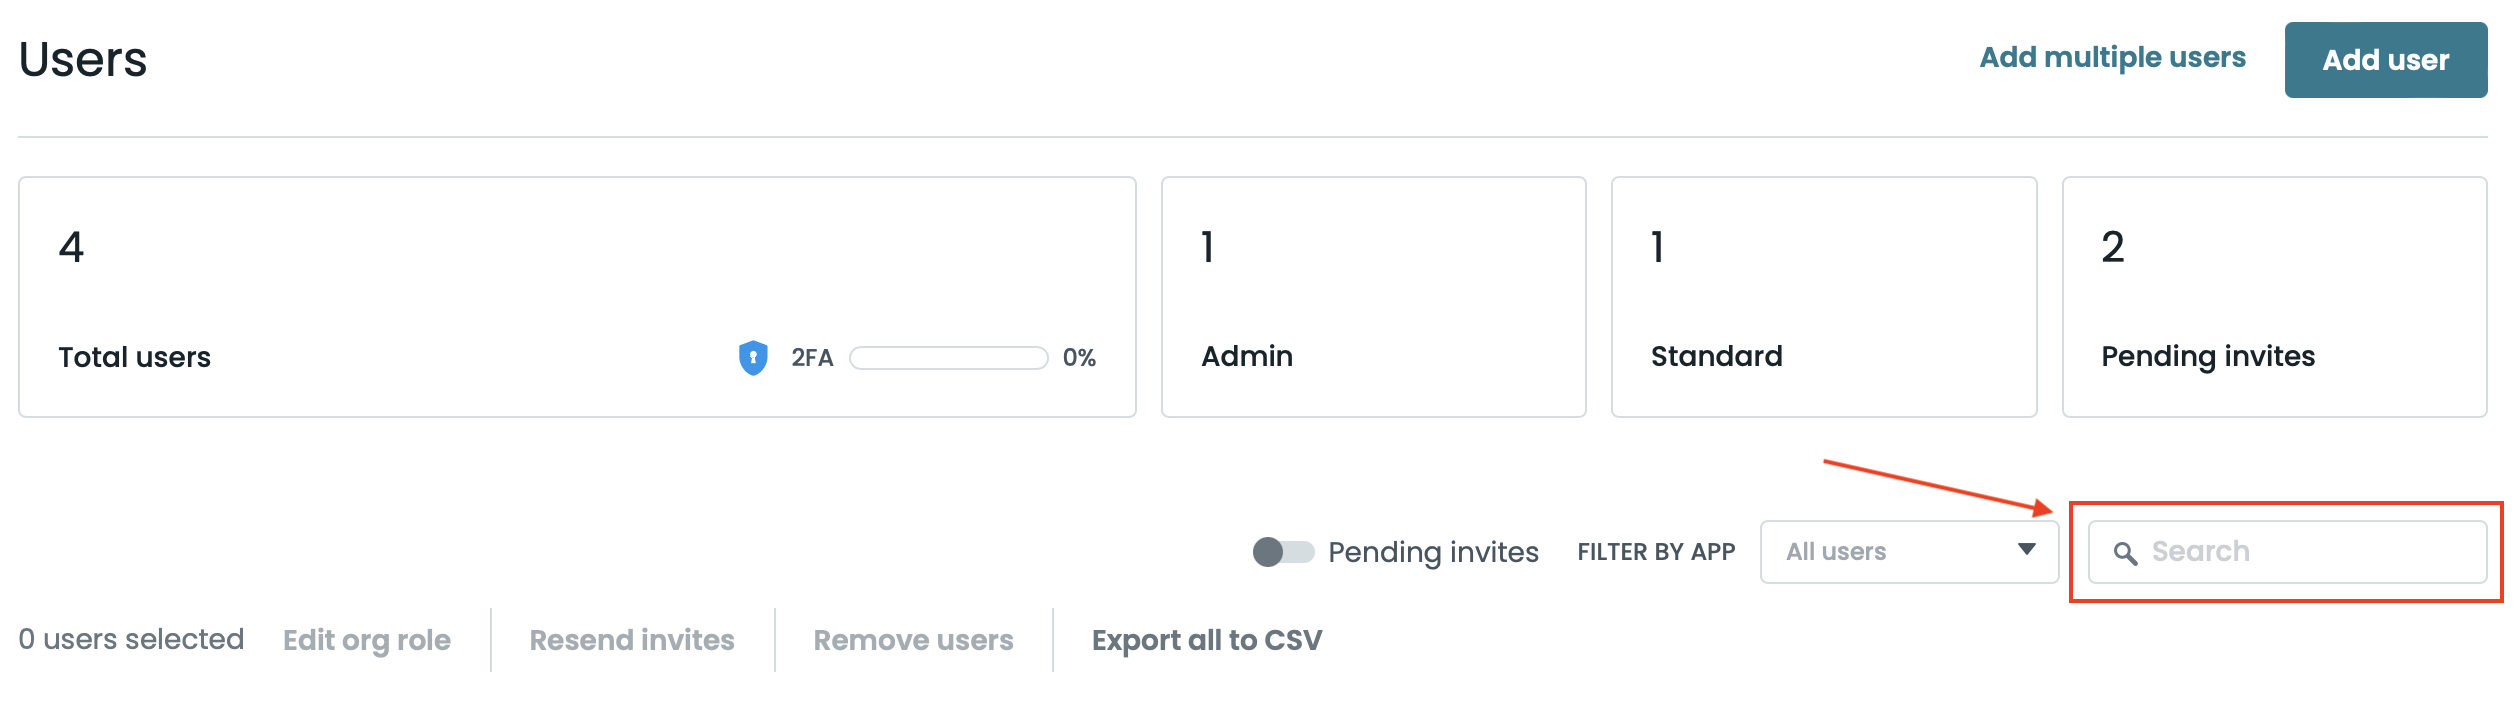Open the Add multiple users link
2516x724 pixels.
[x=2112, y=58]
